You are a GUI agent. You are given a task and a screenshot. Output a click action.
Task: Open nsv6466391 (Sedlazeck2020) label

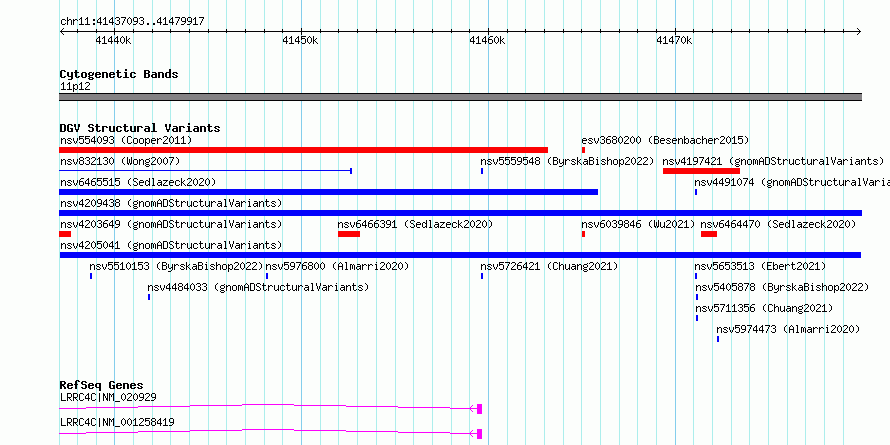415,224
